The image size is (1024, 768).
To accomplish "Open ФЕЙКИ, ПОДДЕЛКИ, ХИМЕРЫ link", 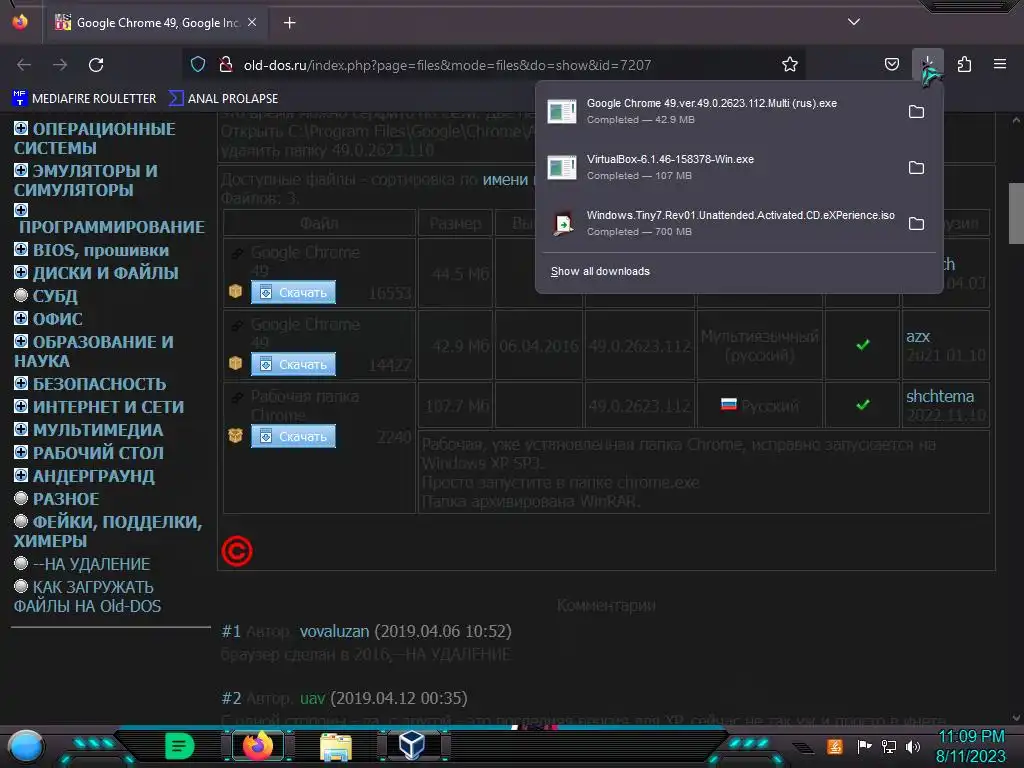I will [108, 532].
